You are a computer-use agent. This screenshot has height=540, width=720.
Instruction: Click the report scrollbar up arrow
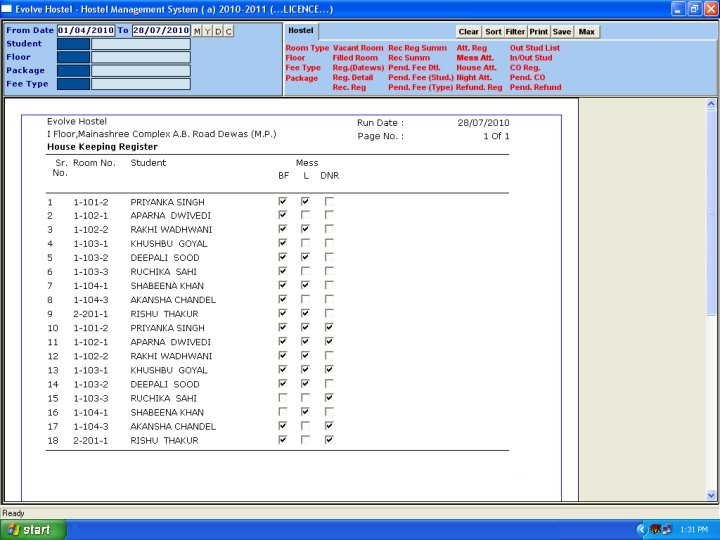coord(711,104)
